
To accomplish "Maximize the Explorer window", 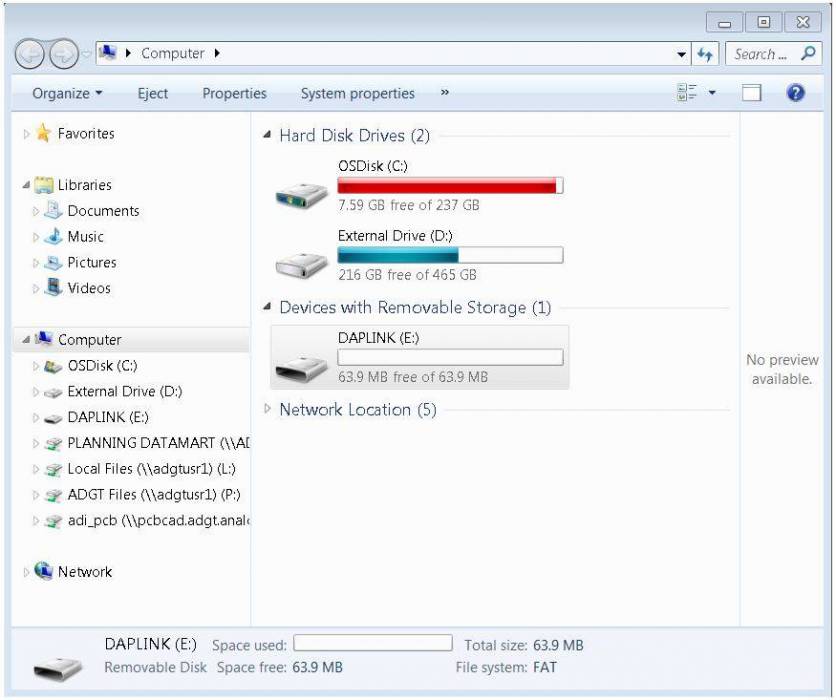I will point(763,22).
